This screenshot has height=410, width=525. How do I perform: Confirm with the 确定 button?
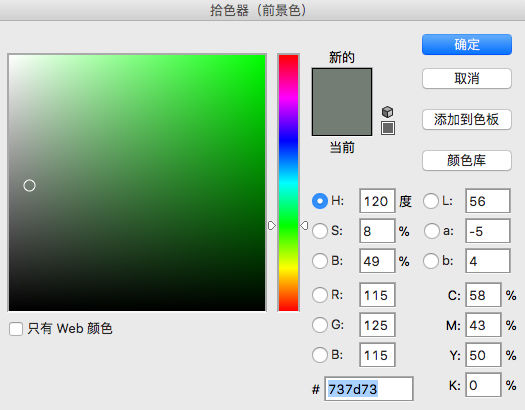pos(467,45)
